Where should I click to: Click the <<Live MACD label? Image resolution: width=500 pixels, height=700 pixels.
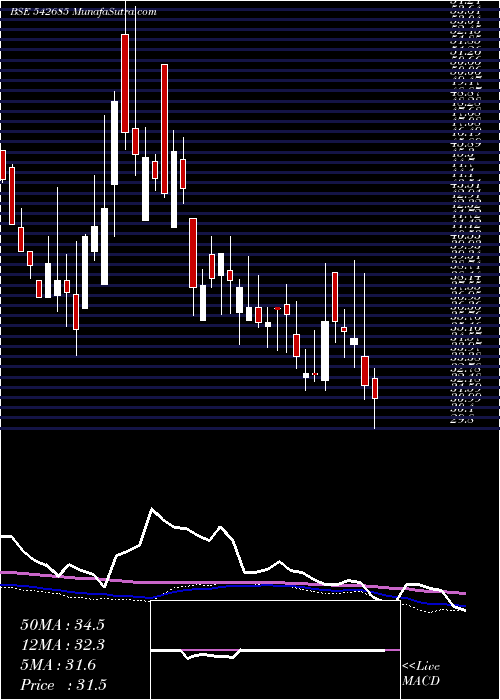pos(421,674)
